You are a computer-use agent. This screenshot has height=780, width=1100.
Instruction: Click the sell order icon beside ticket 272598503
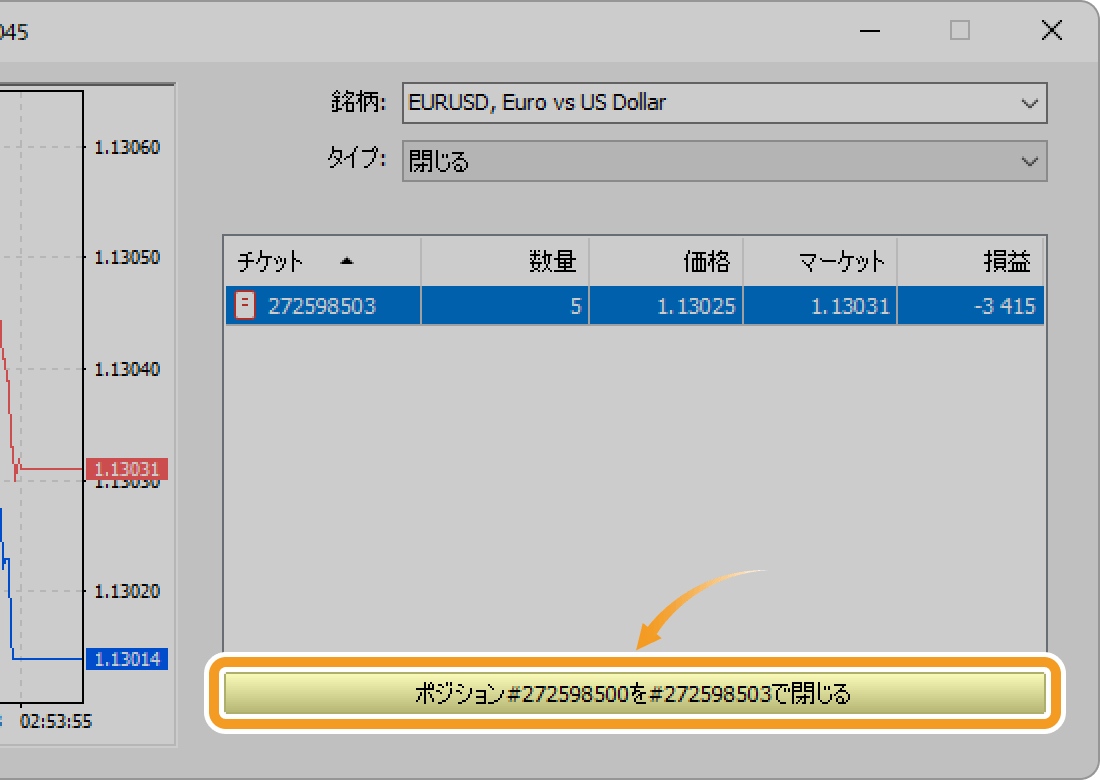[244, 305]
